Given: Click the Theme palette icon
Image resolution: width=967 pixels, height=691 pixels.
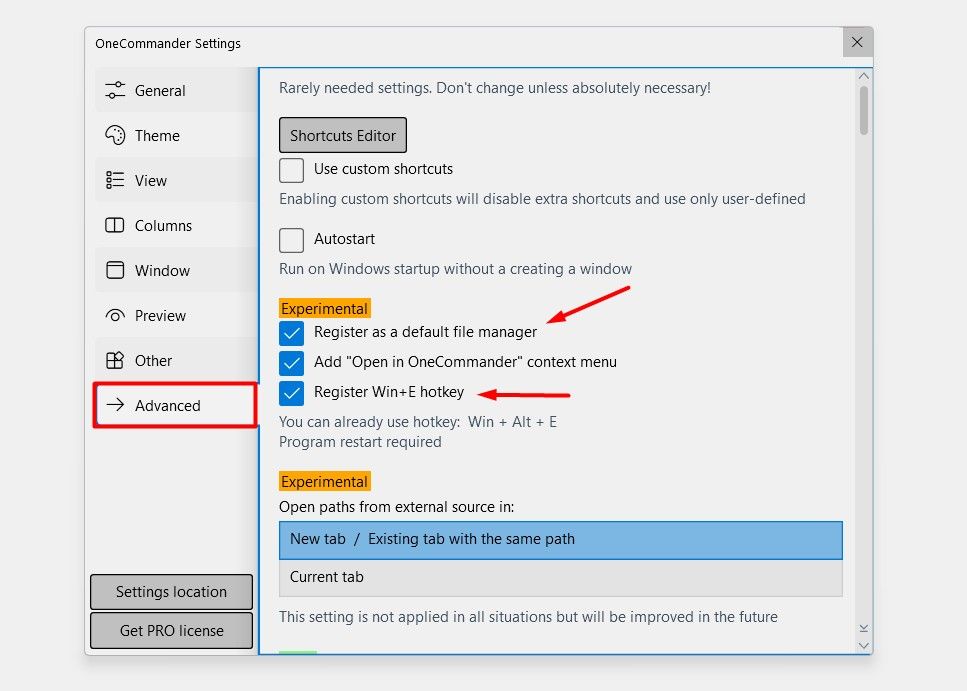Looking at the screenshot, I should [x=115, y=135].
